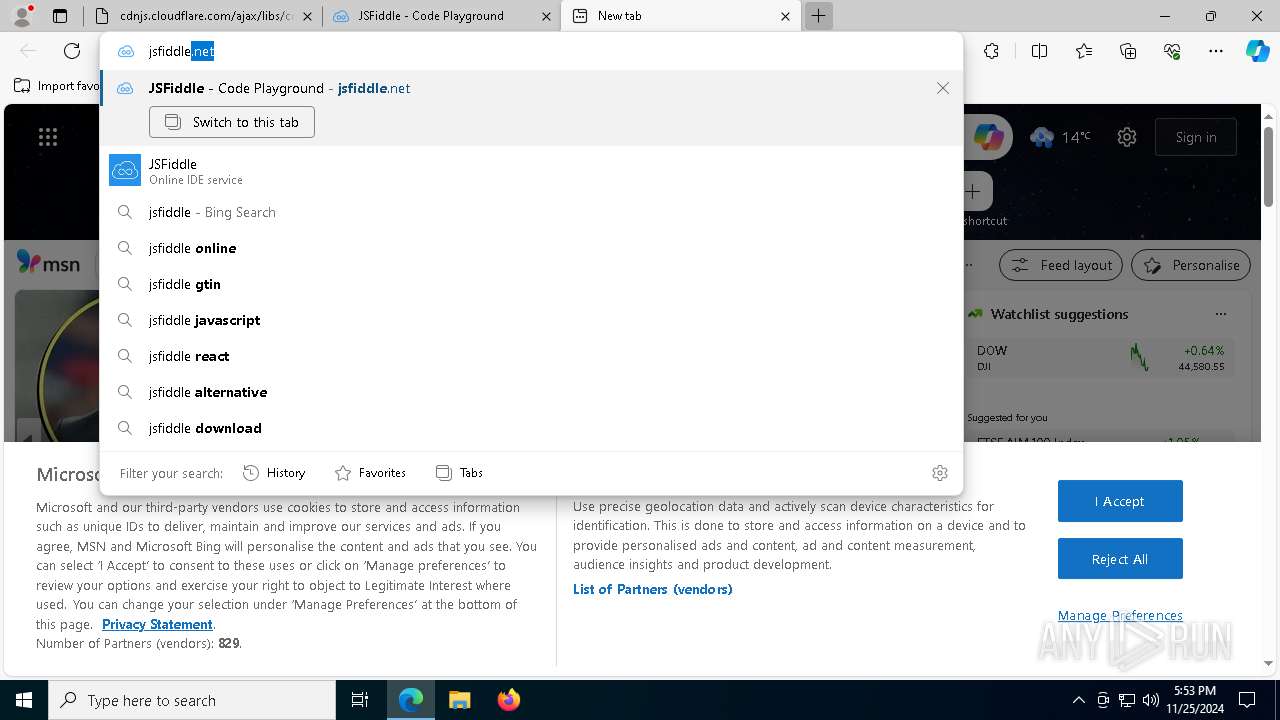Close the JSFiddle Code Playground tab
The width and height of the screenshot is (1280, 720).
point(546,16)
